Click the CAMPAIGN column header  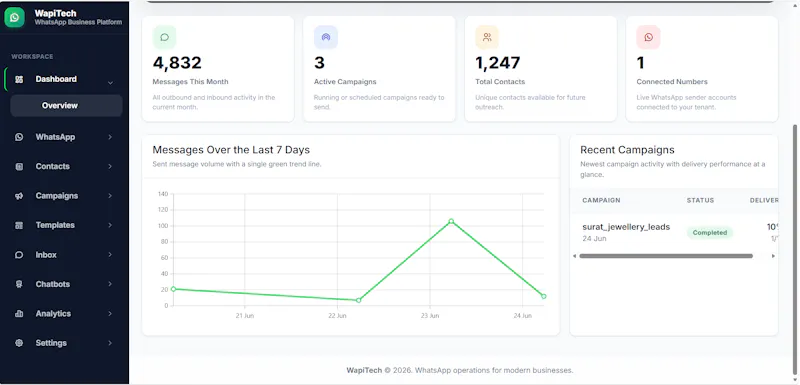coord(601,200)
